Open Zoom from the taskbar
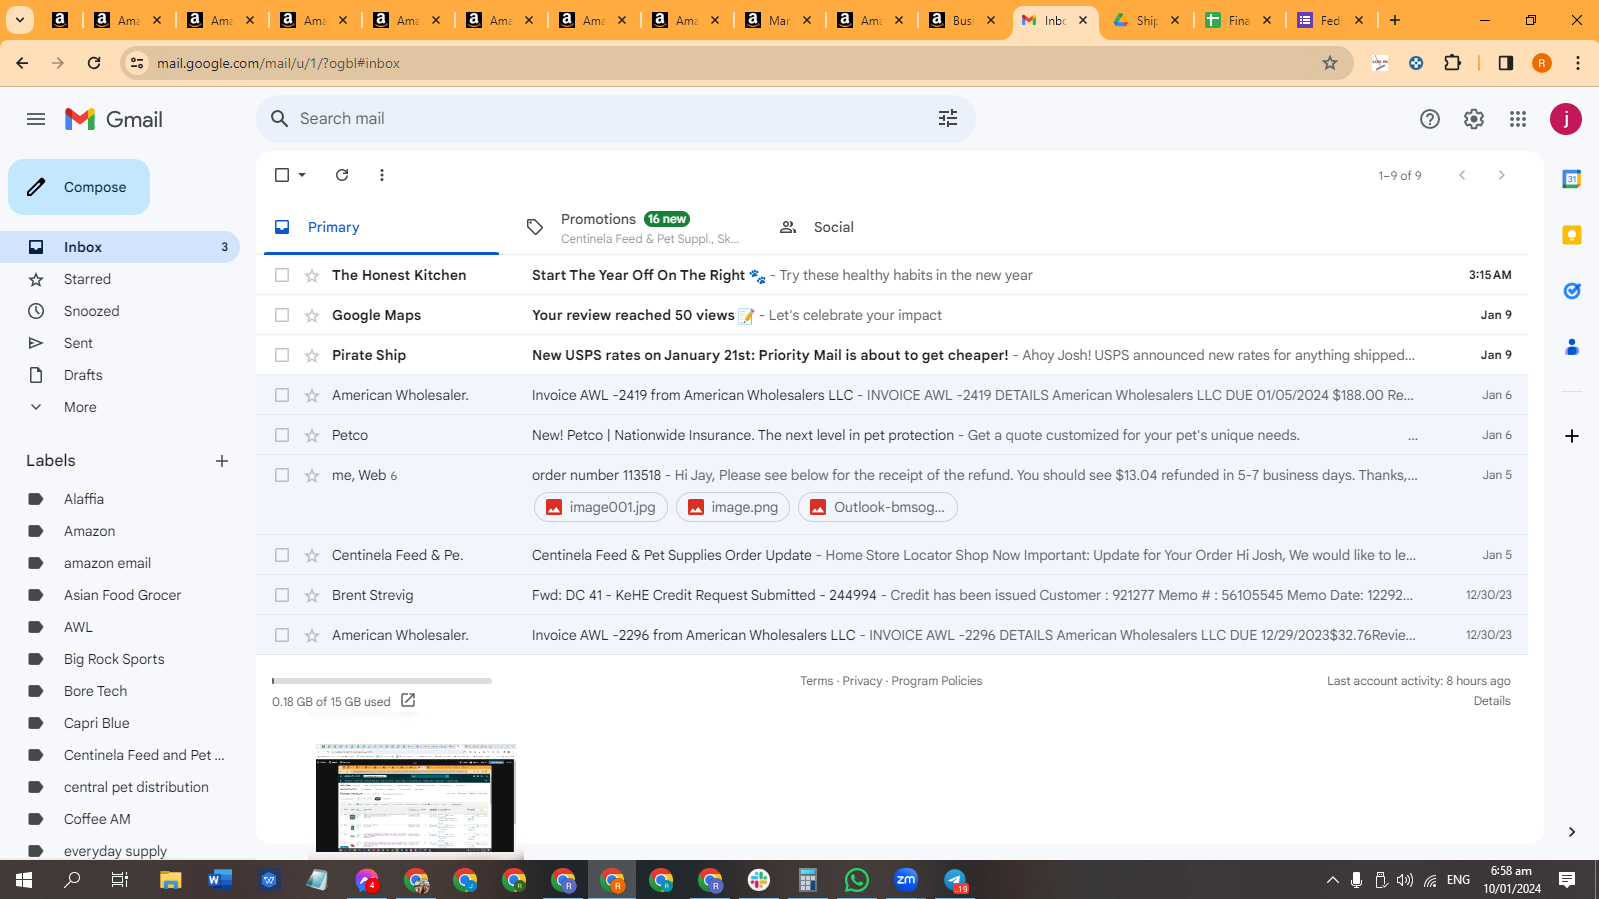 [x=906, y=880]
